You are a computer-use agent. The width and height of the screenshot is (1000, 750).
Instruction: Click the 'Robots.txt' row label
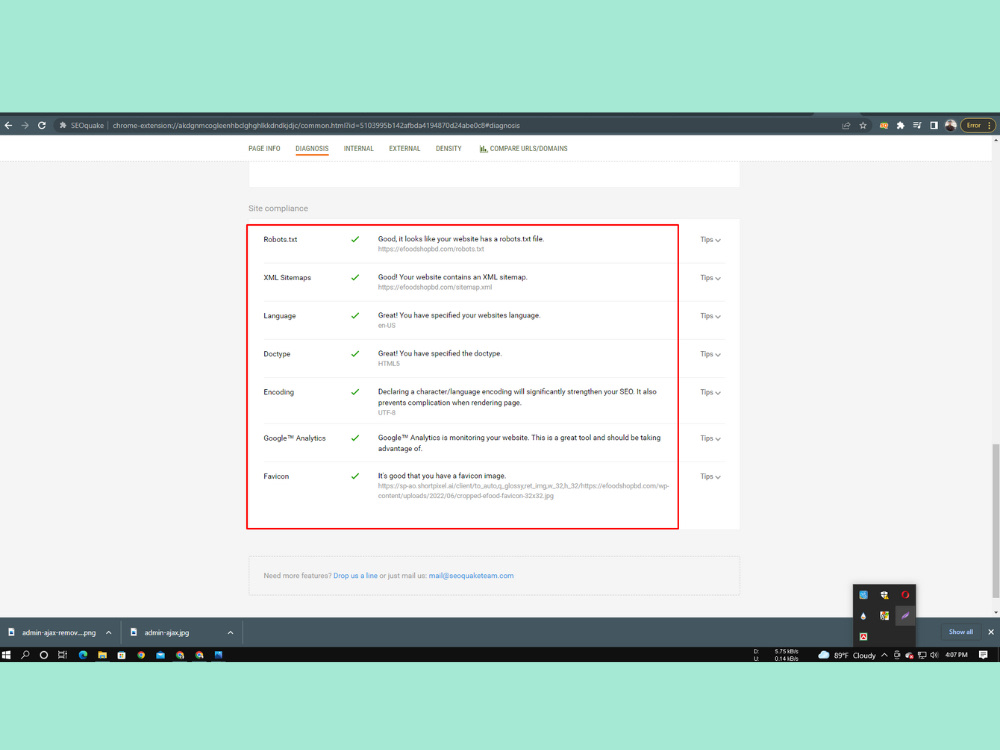[x=280, y=240]
